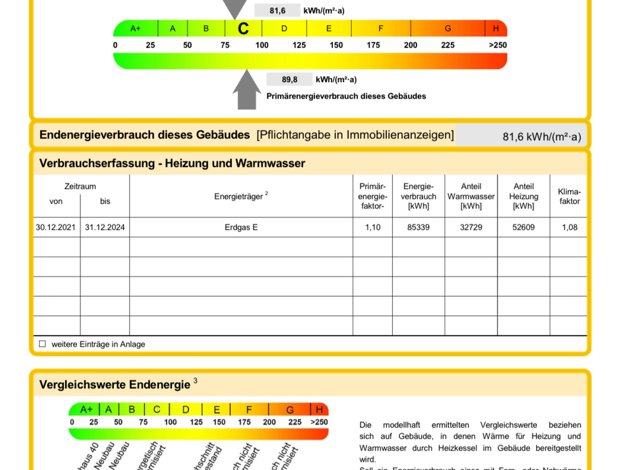Select the bold C energy class marker
The width and height of the screenshot is (626, 470).
click(x=243, y=29)
